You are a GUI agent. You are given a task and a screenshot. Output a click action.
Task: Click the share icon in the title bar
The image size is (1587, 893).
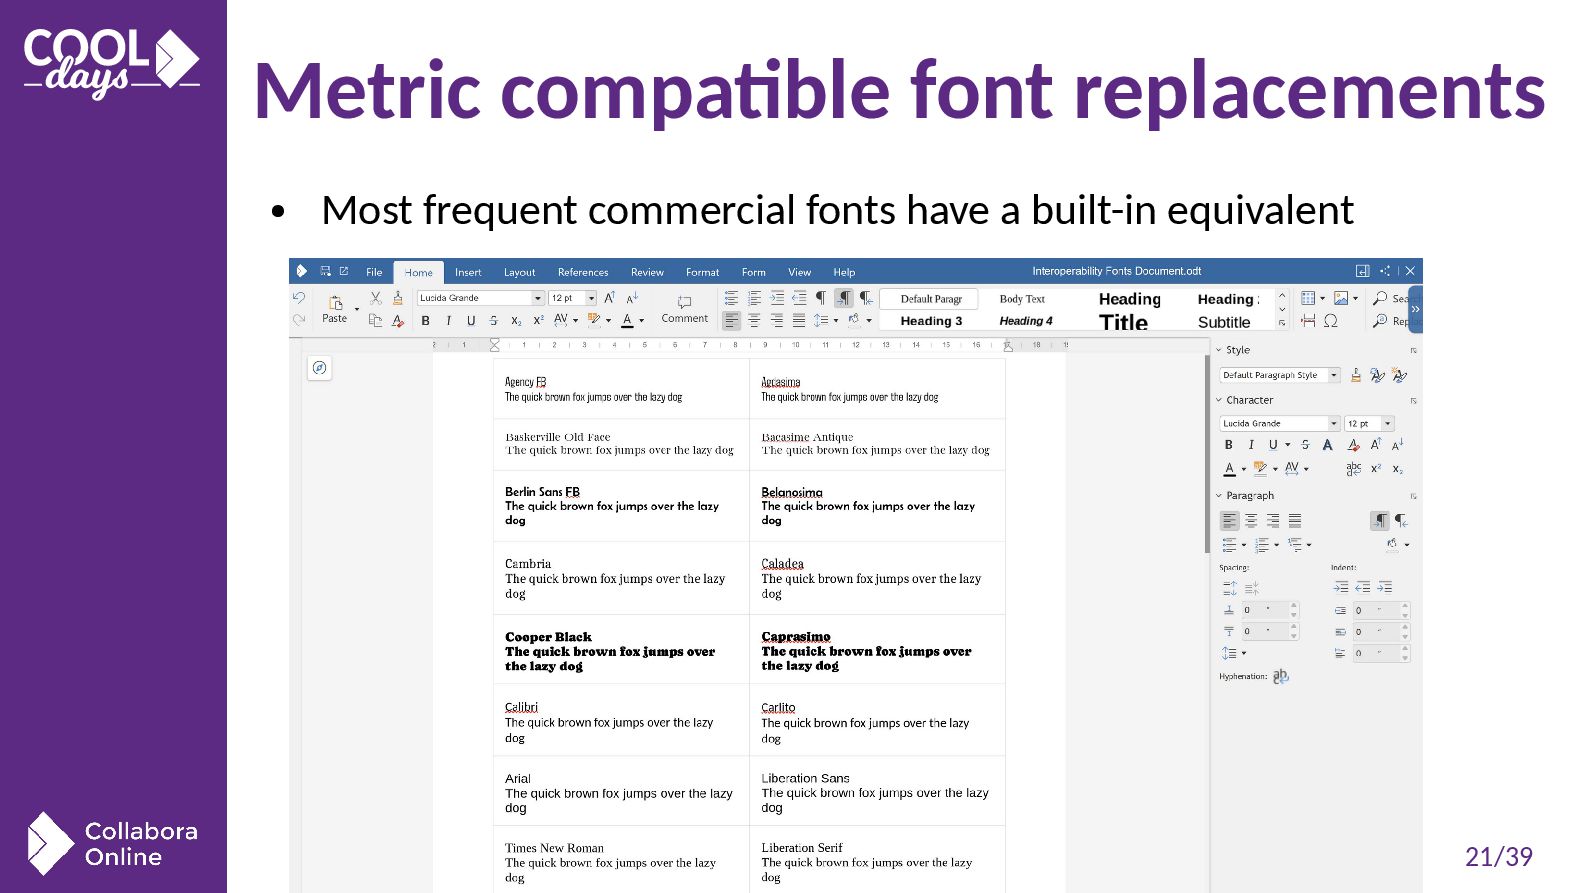pyautogui.click(x=1385, y=271)
